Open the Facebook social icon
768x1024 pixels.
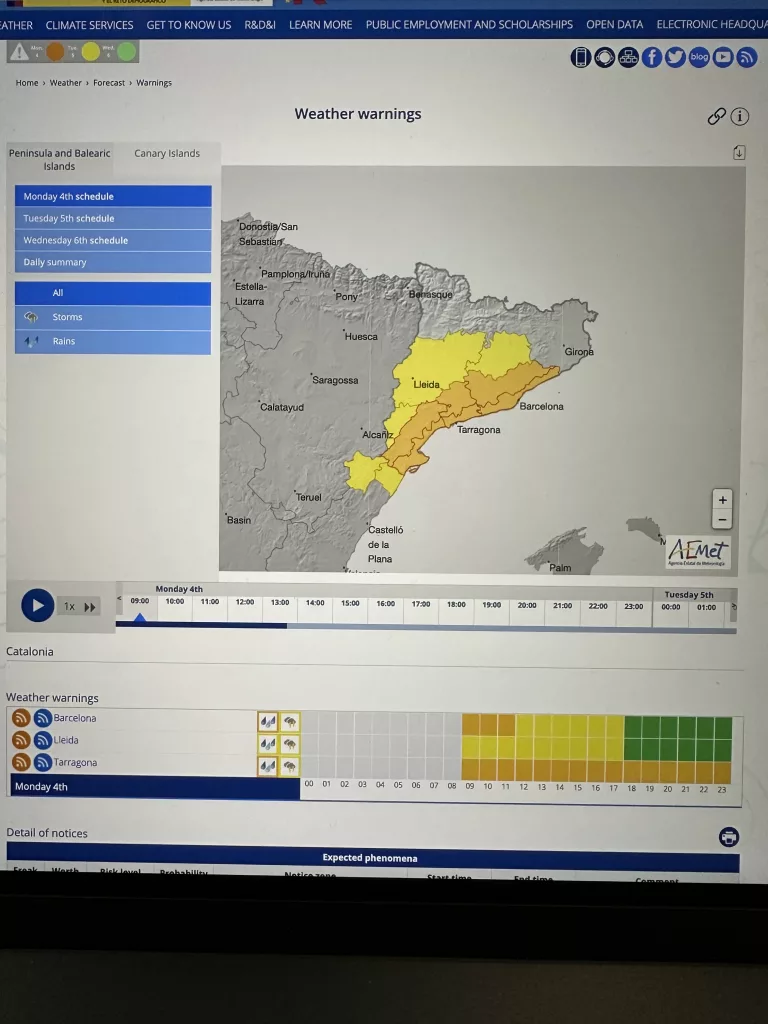tap(652, 58)
